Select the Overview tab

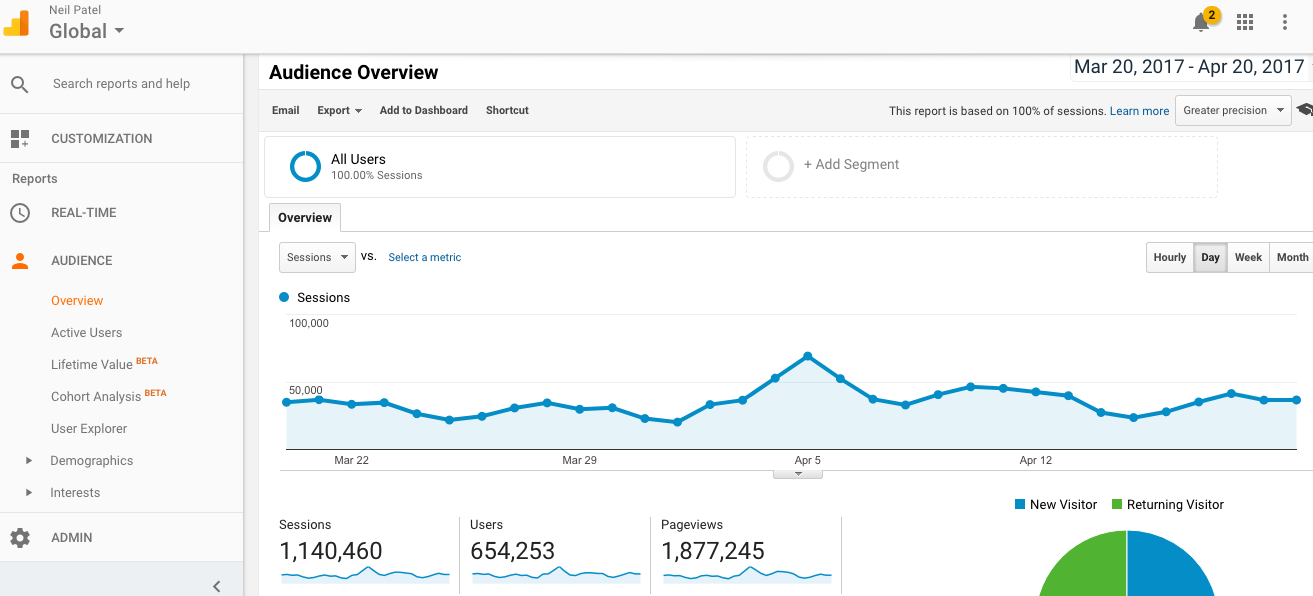(x=304, y=217)
